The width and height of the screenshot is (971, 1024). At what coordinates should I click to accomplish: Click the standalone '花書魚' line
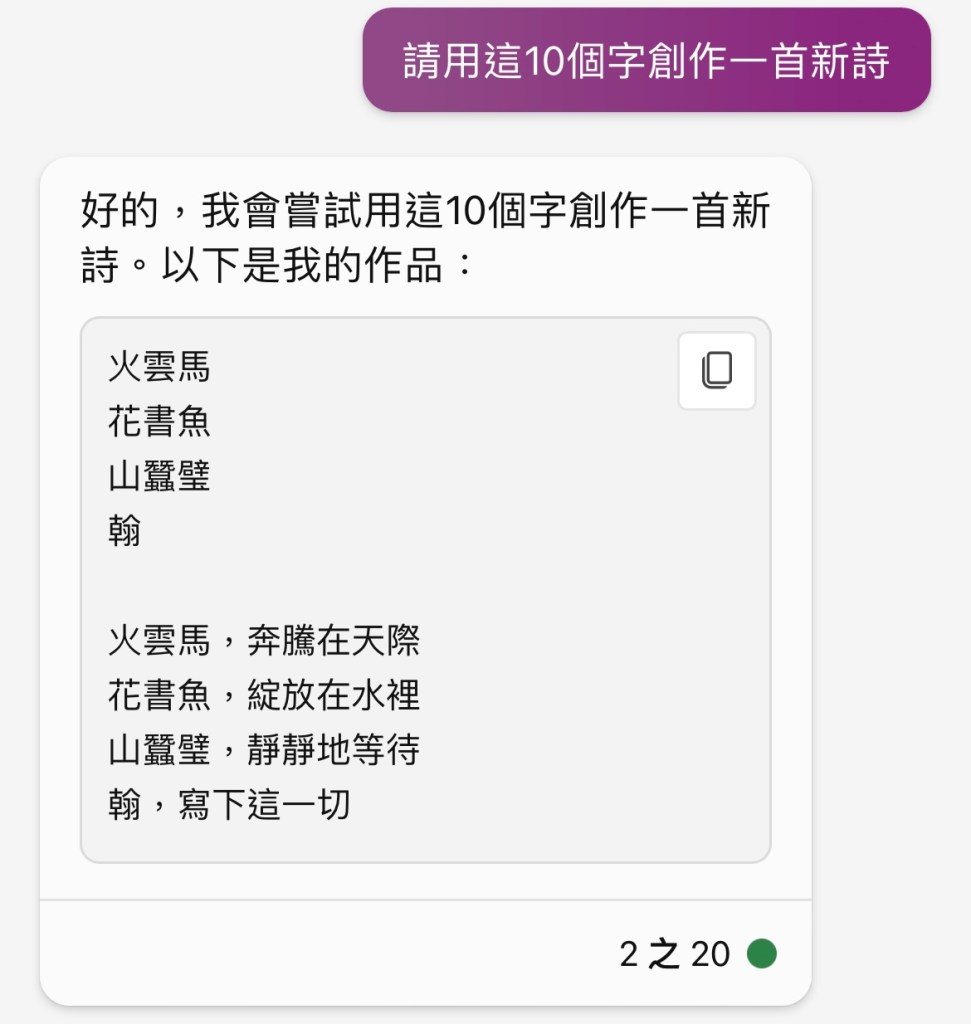pos(160,422)
